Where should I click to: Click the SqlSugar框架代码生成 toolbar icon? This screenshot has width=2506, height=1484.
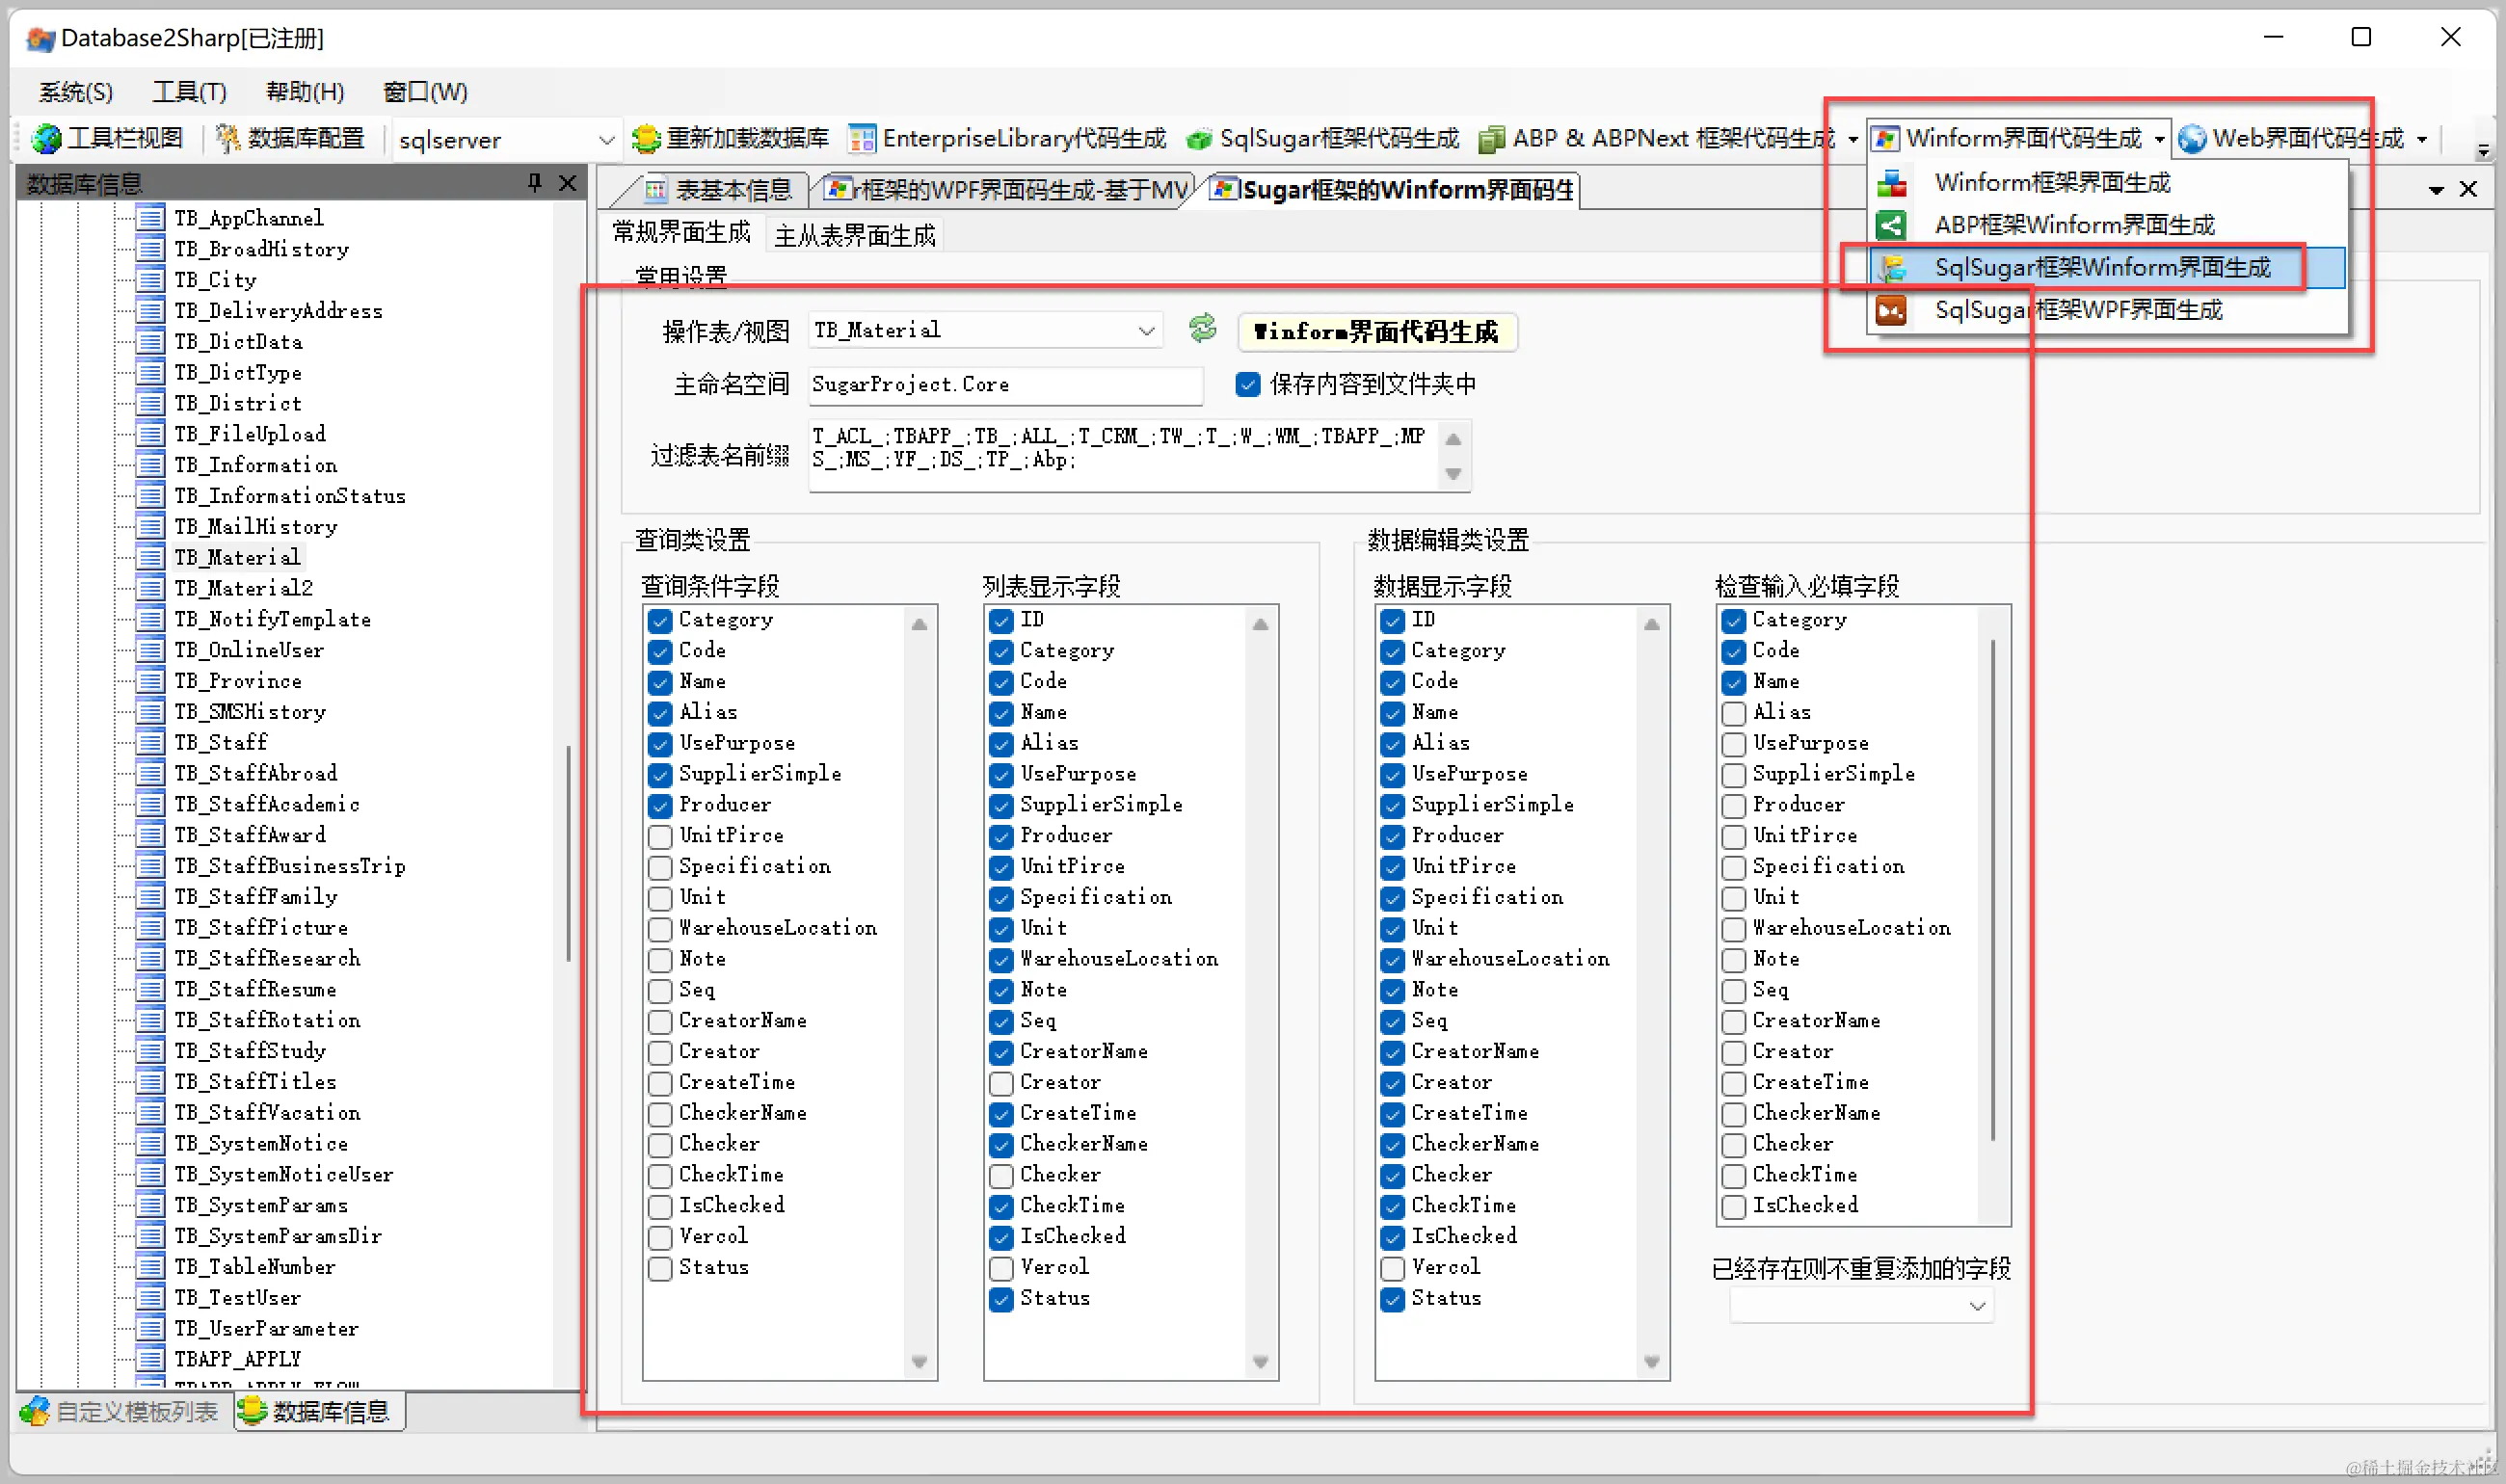[1198, 139]
